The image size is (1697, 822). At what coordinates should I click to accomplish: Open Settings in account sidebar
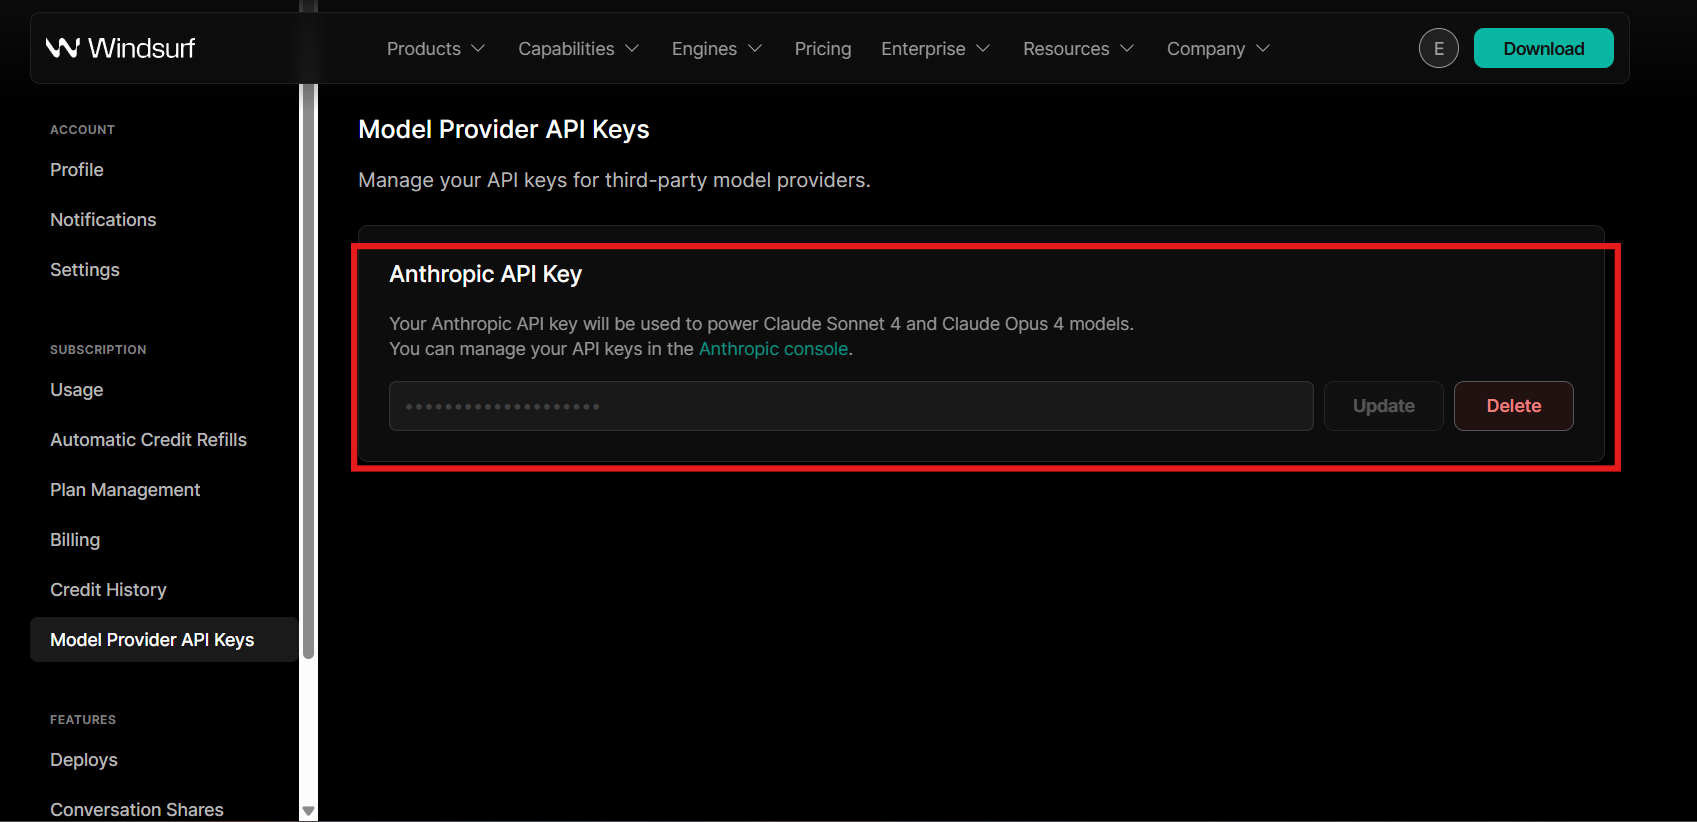coord(85,270)
